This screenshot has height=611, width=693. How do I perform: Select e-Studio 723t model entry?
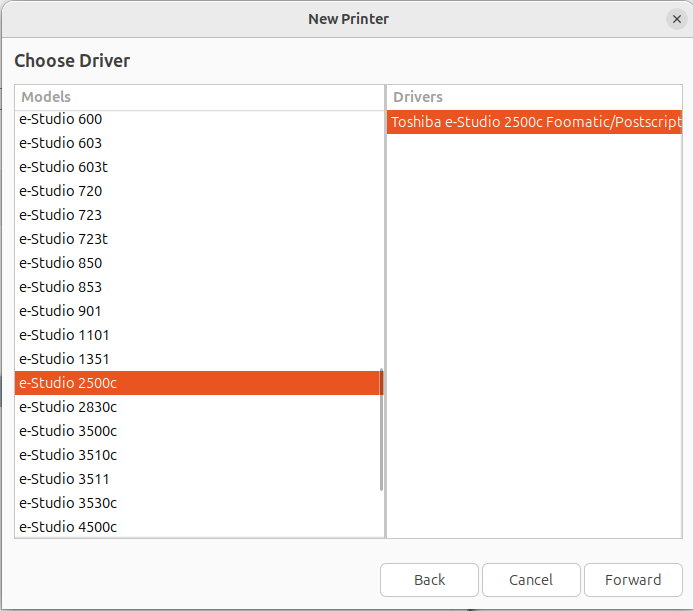63,239
